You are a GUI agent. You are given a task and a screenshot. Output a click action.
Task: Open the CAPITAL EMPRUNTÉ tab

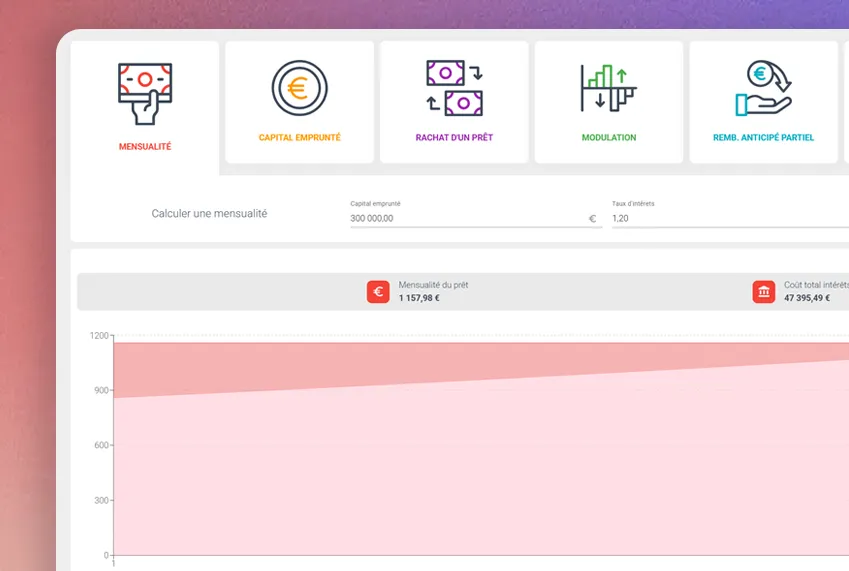click(x=299, y=102)
